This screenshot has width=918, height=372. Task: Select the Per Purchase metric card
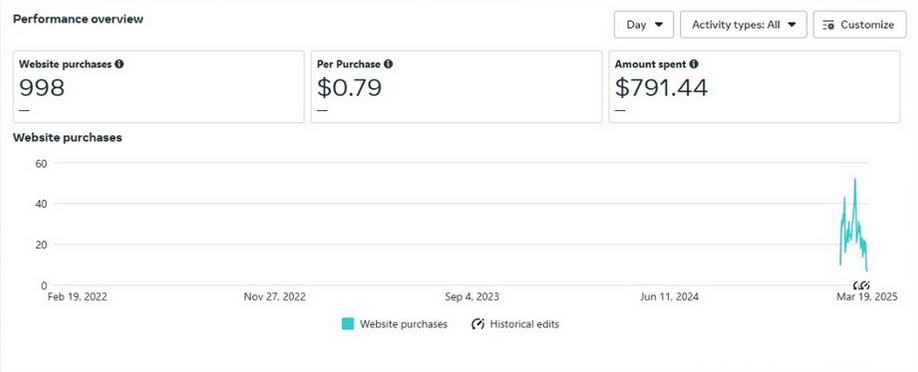456,87
